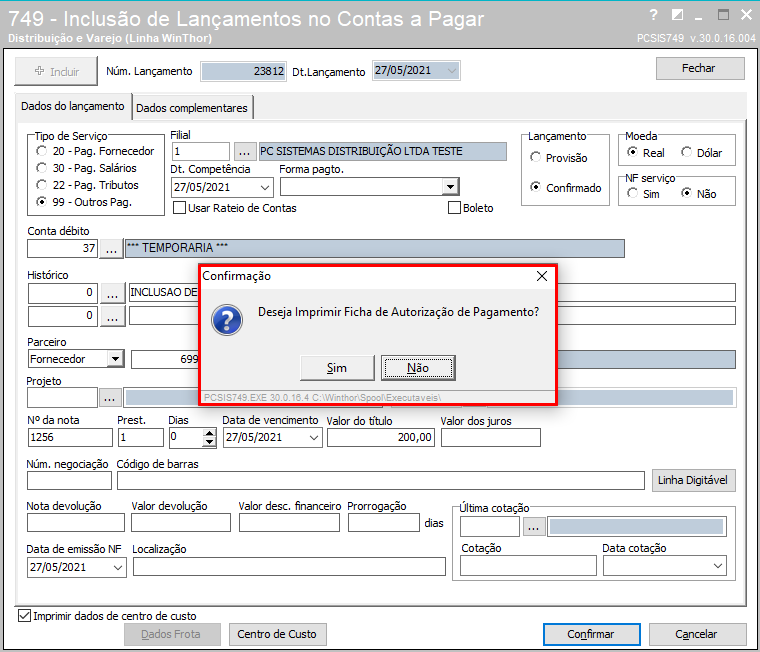
Task: Click the Fechar button
Action: (x=699, y=68)
